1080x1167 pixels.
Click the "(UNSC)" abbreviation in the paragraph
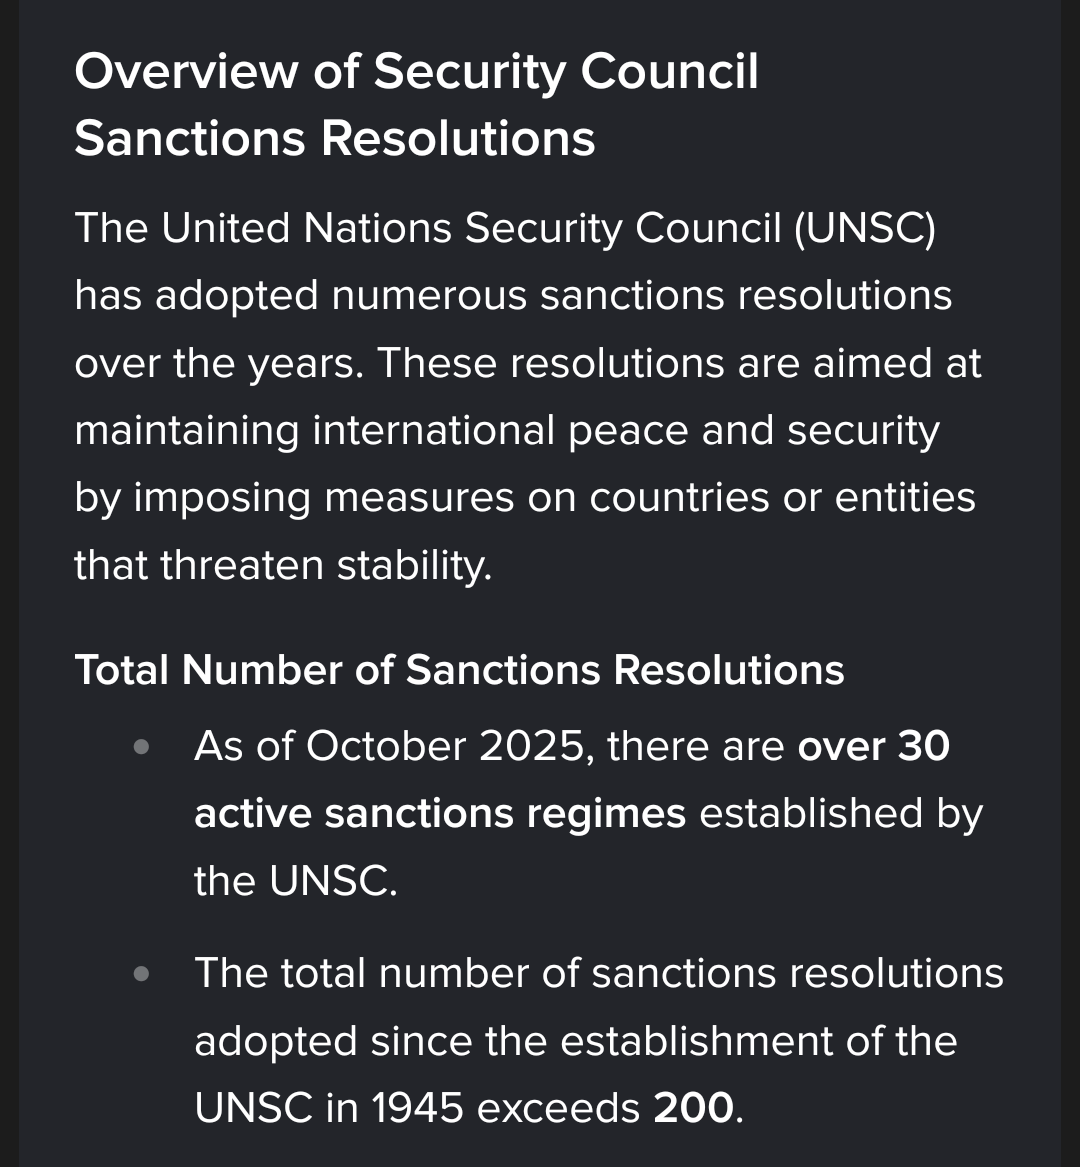point(865,228)
